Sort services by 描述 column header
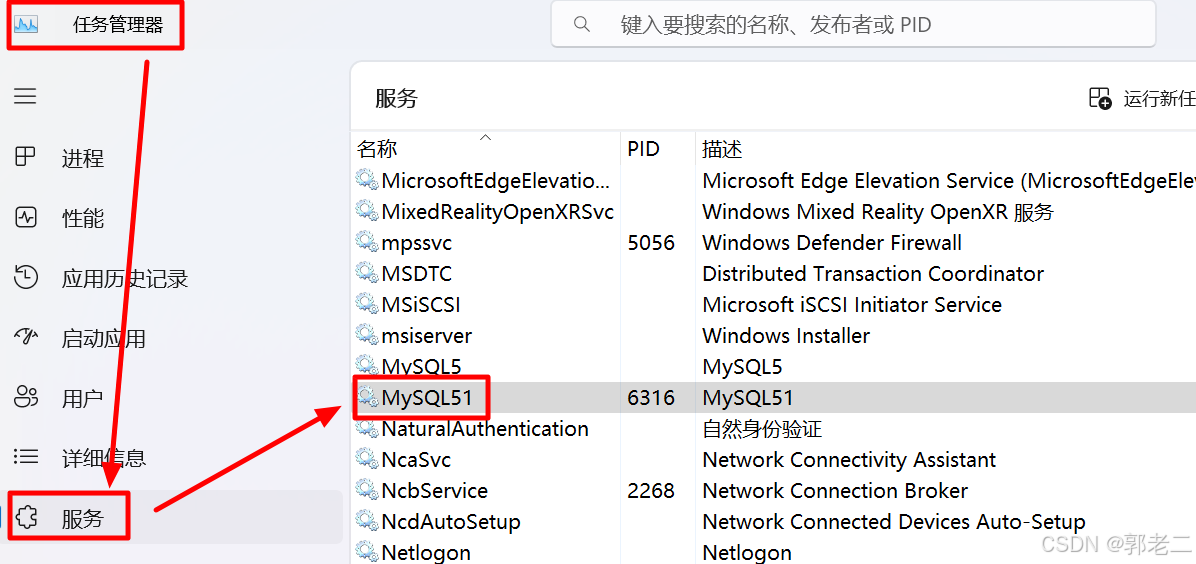1196x564 pixels. pyautogui.click(x=722, y=149)
